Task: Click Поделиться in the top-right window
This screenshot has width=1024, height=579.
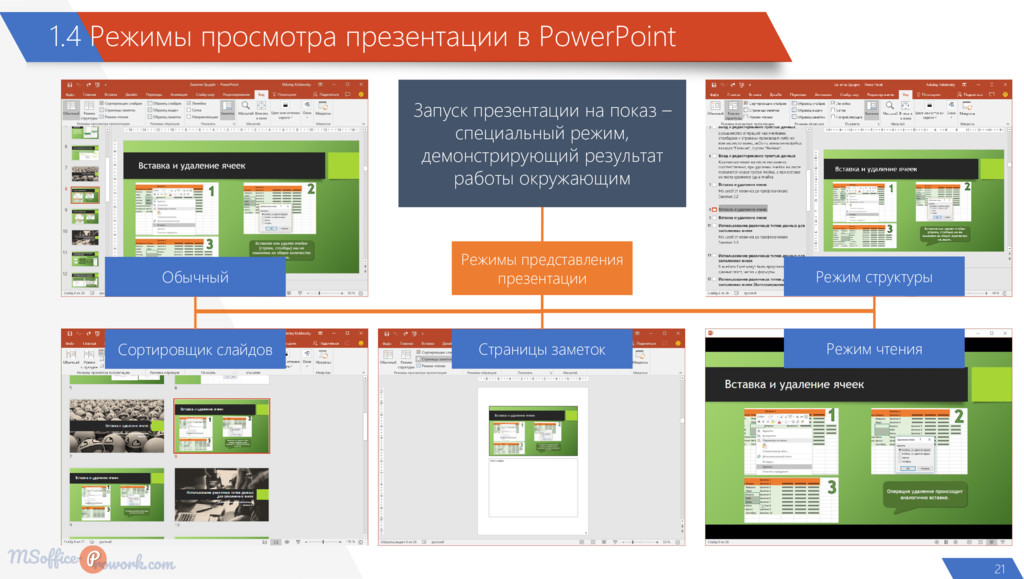Action: tap(970, 94)
